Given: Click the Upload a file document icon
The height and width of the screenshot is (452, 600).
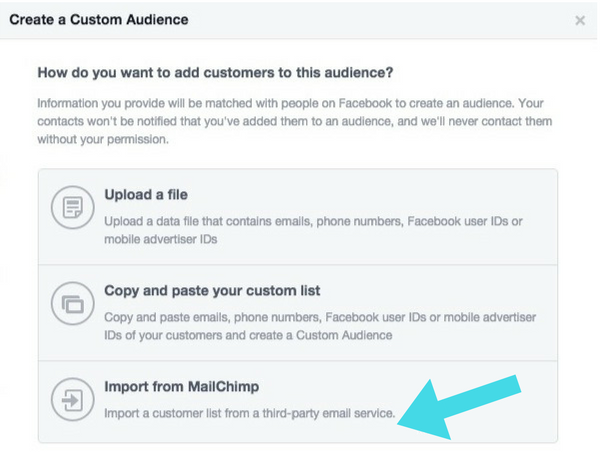Looking at the screenshot, I should [71, 209].
